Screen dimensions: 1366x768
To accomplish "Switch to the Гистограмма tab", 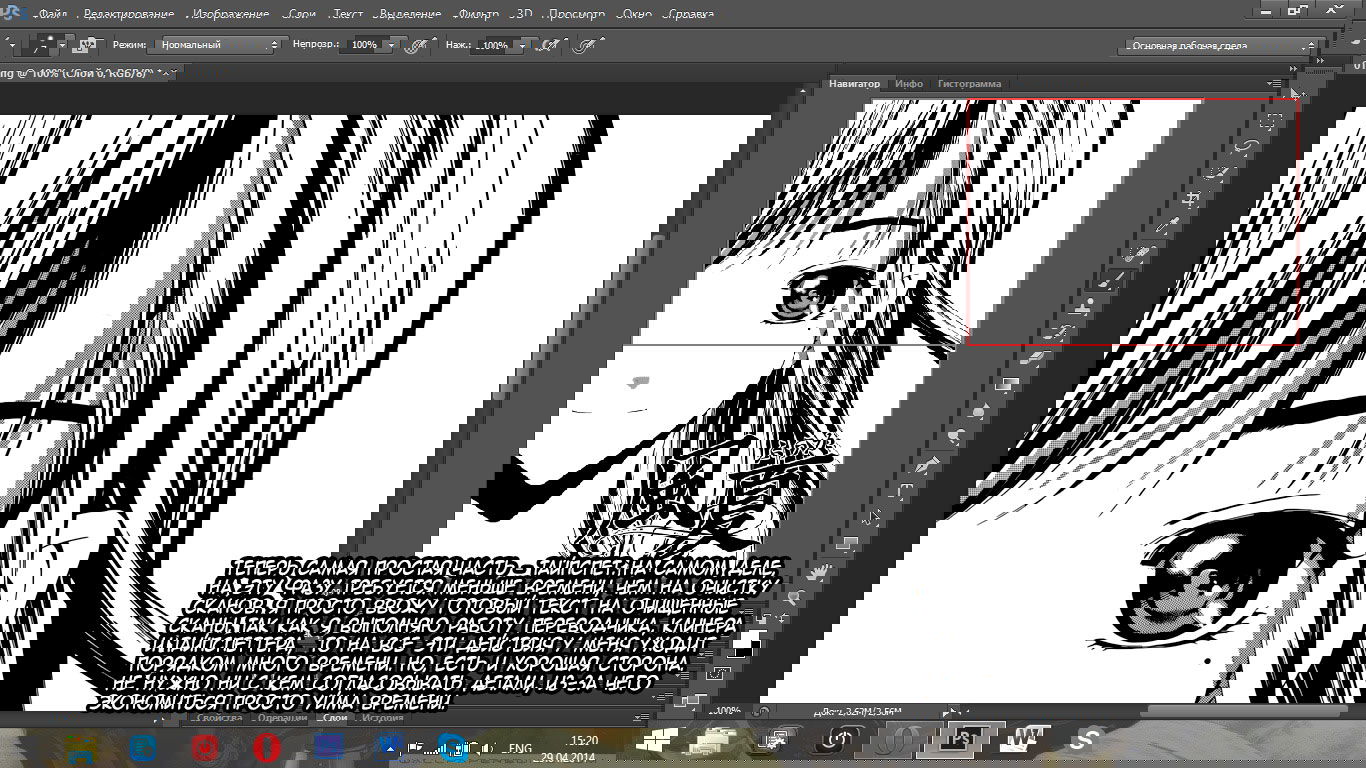I will pos(969,84).
